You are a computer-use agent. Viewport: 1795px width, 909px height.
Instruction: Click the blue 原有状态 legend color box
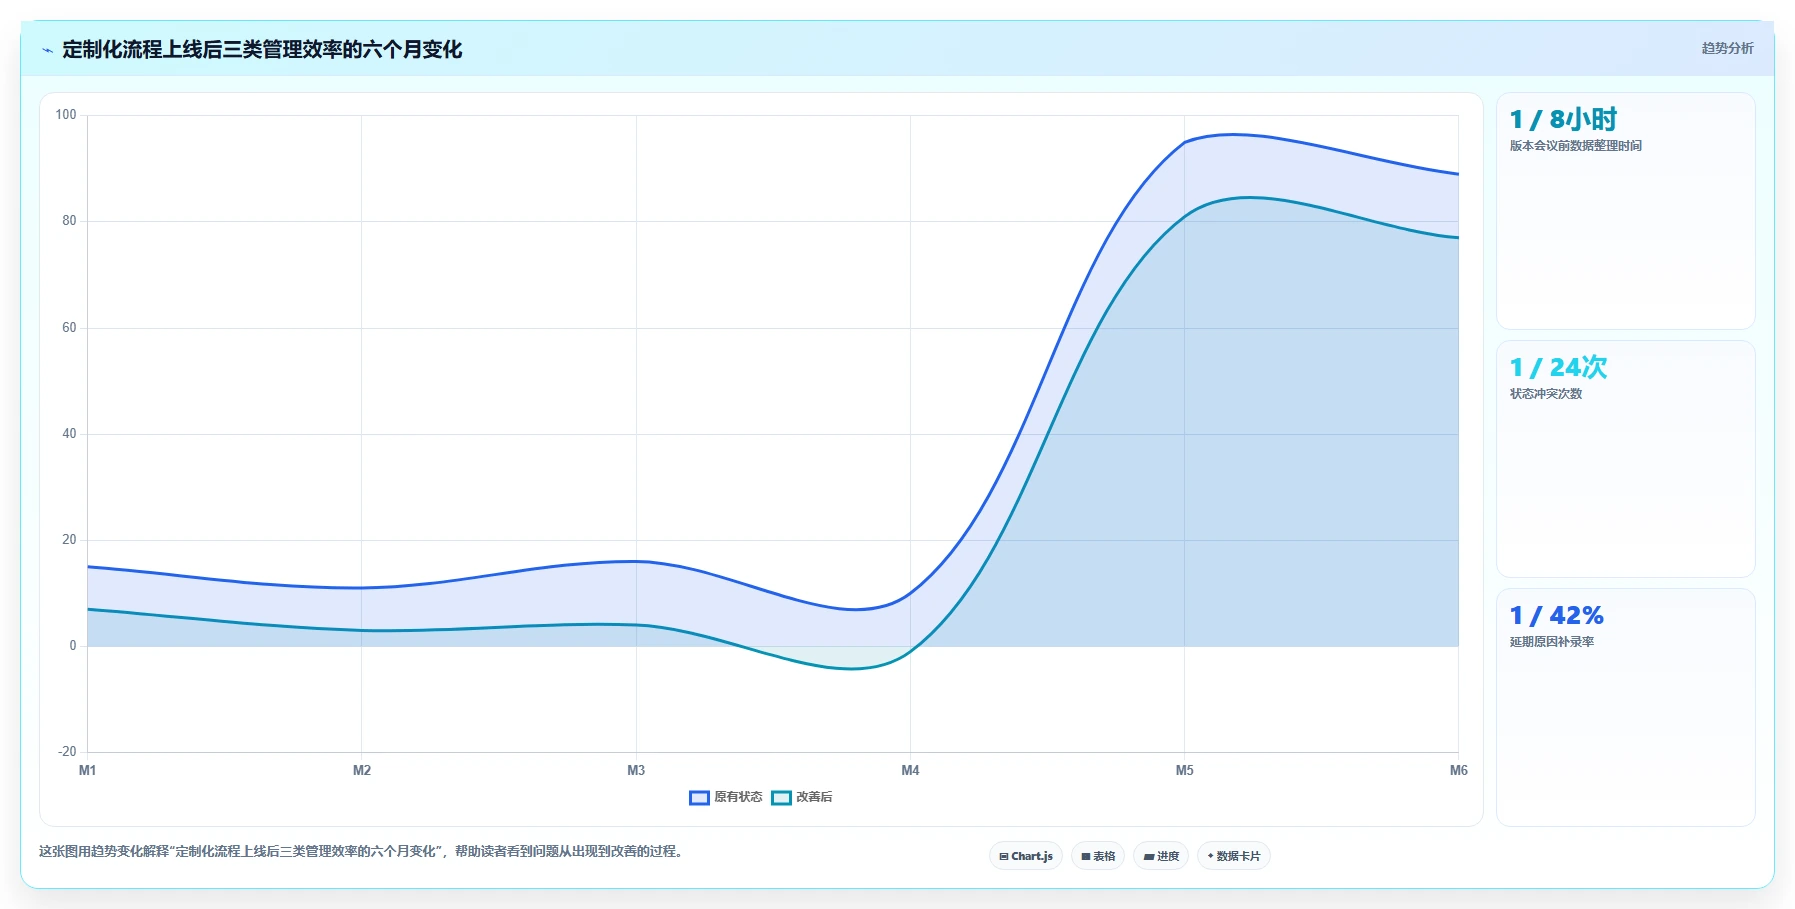click(699, 797)
